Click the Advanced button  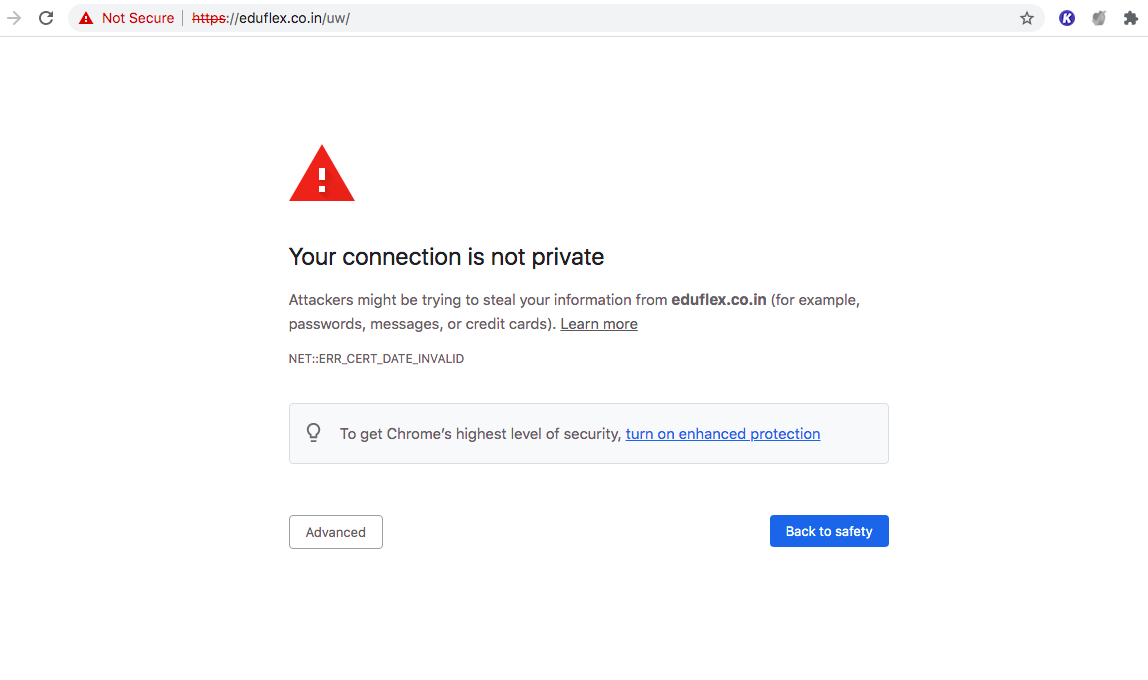coord(335,531)
